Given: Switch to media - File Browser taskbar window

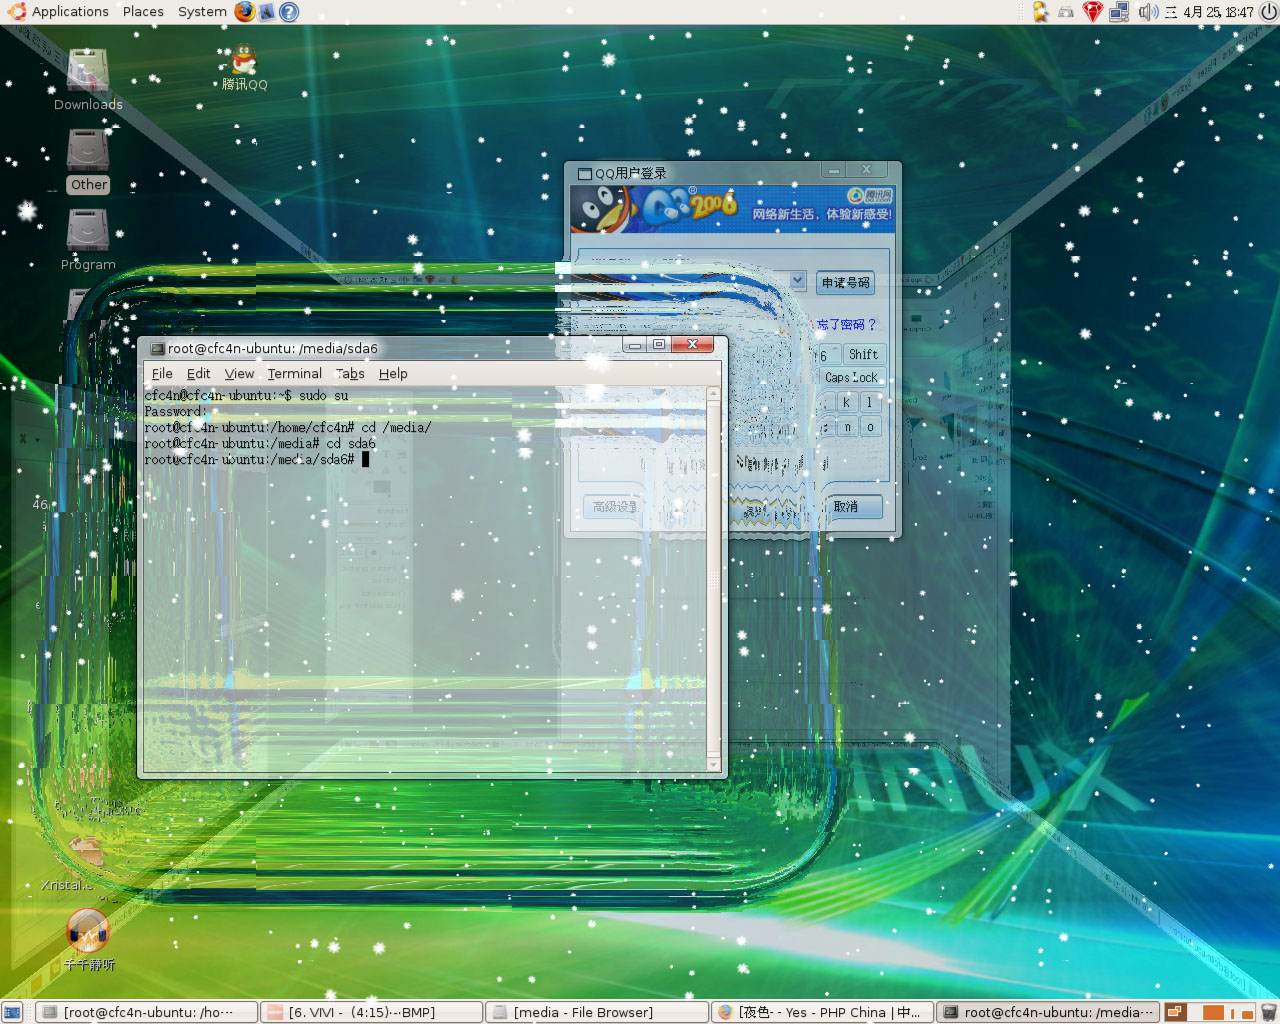Looking at the screenshot, I should tap(597, 1012).
